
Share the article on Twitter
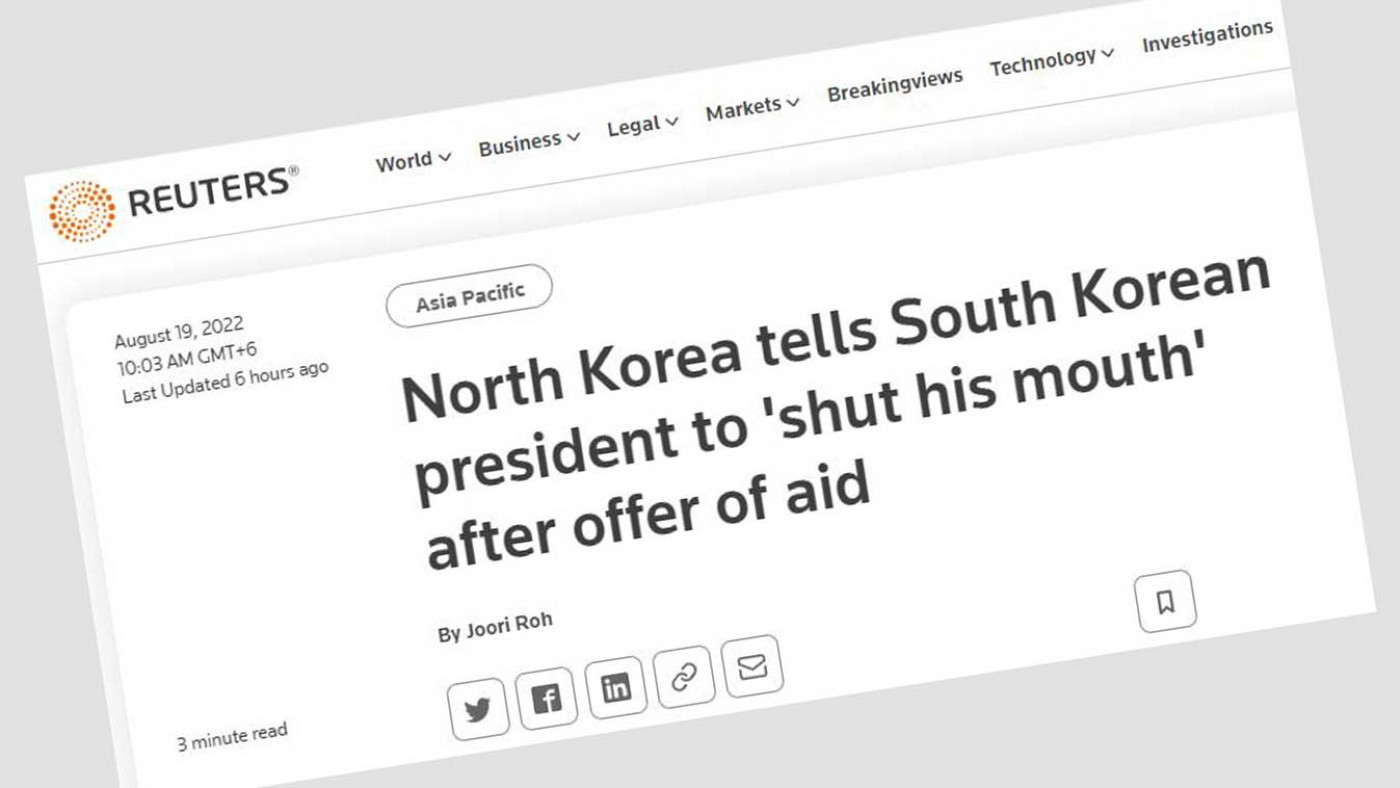pos(478,709)
